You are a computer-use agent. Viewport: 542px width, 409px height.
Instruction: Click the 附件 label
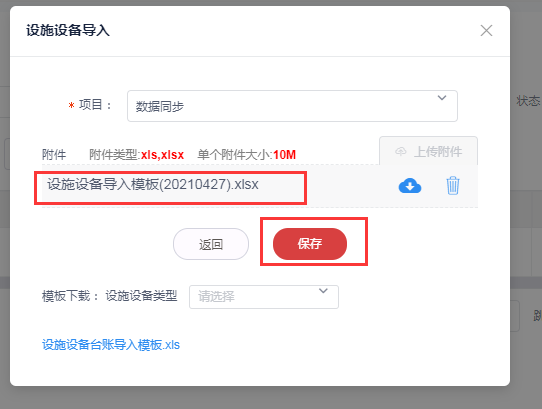pos(54,155)
